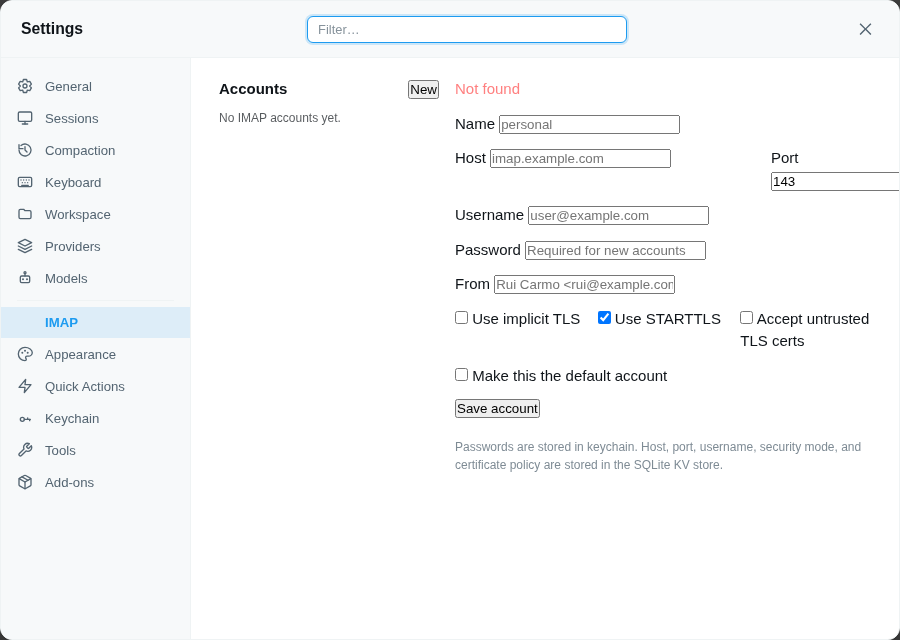Click the Keychain key icon
Viewport: 900px width, 640px height.
(25, 419)
